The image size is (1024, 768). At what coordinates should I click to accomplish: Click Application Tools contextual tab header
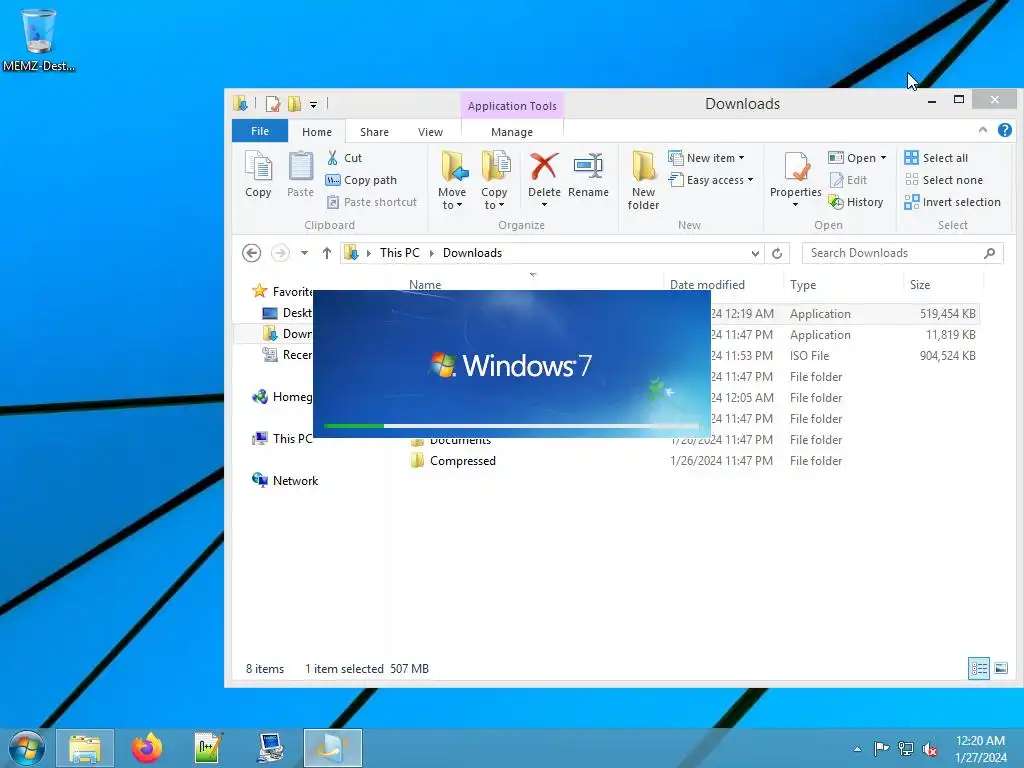[512, 106]
